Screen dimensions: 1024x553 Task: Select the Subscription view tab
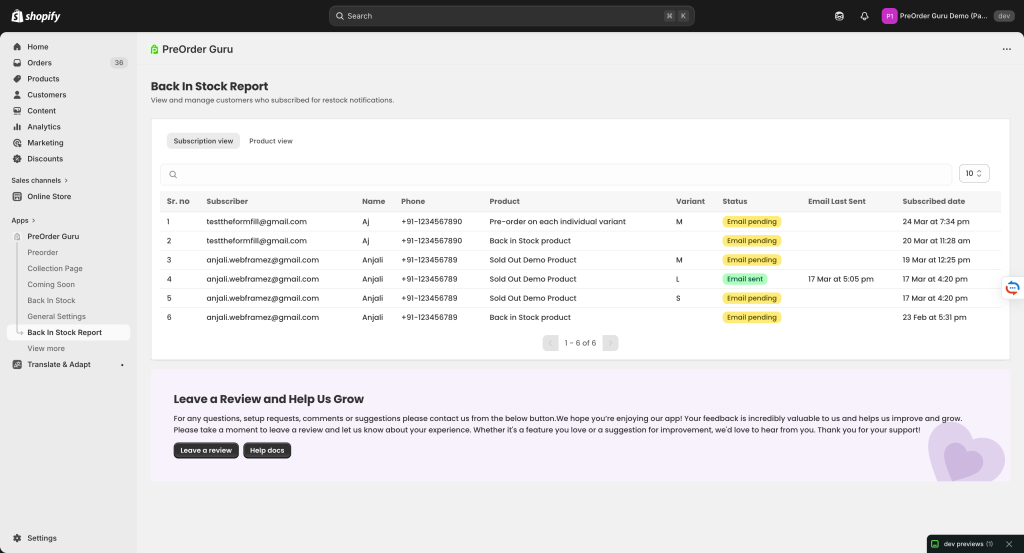(x=203, y=141)
